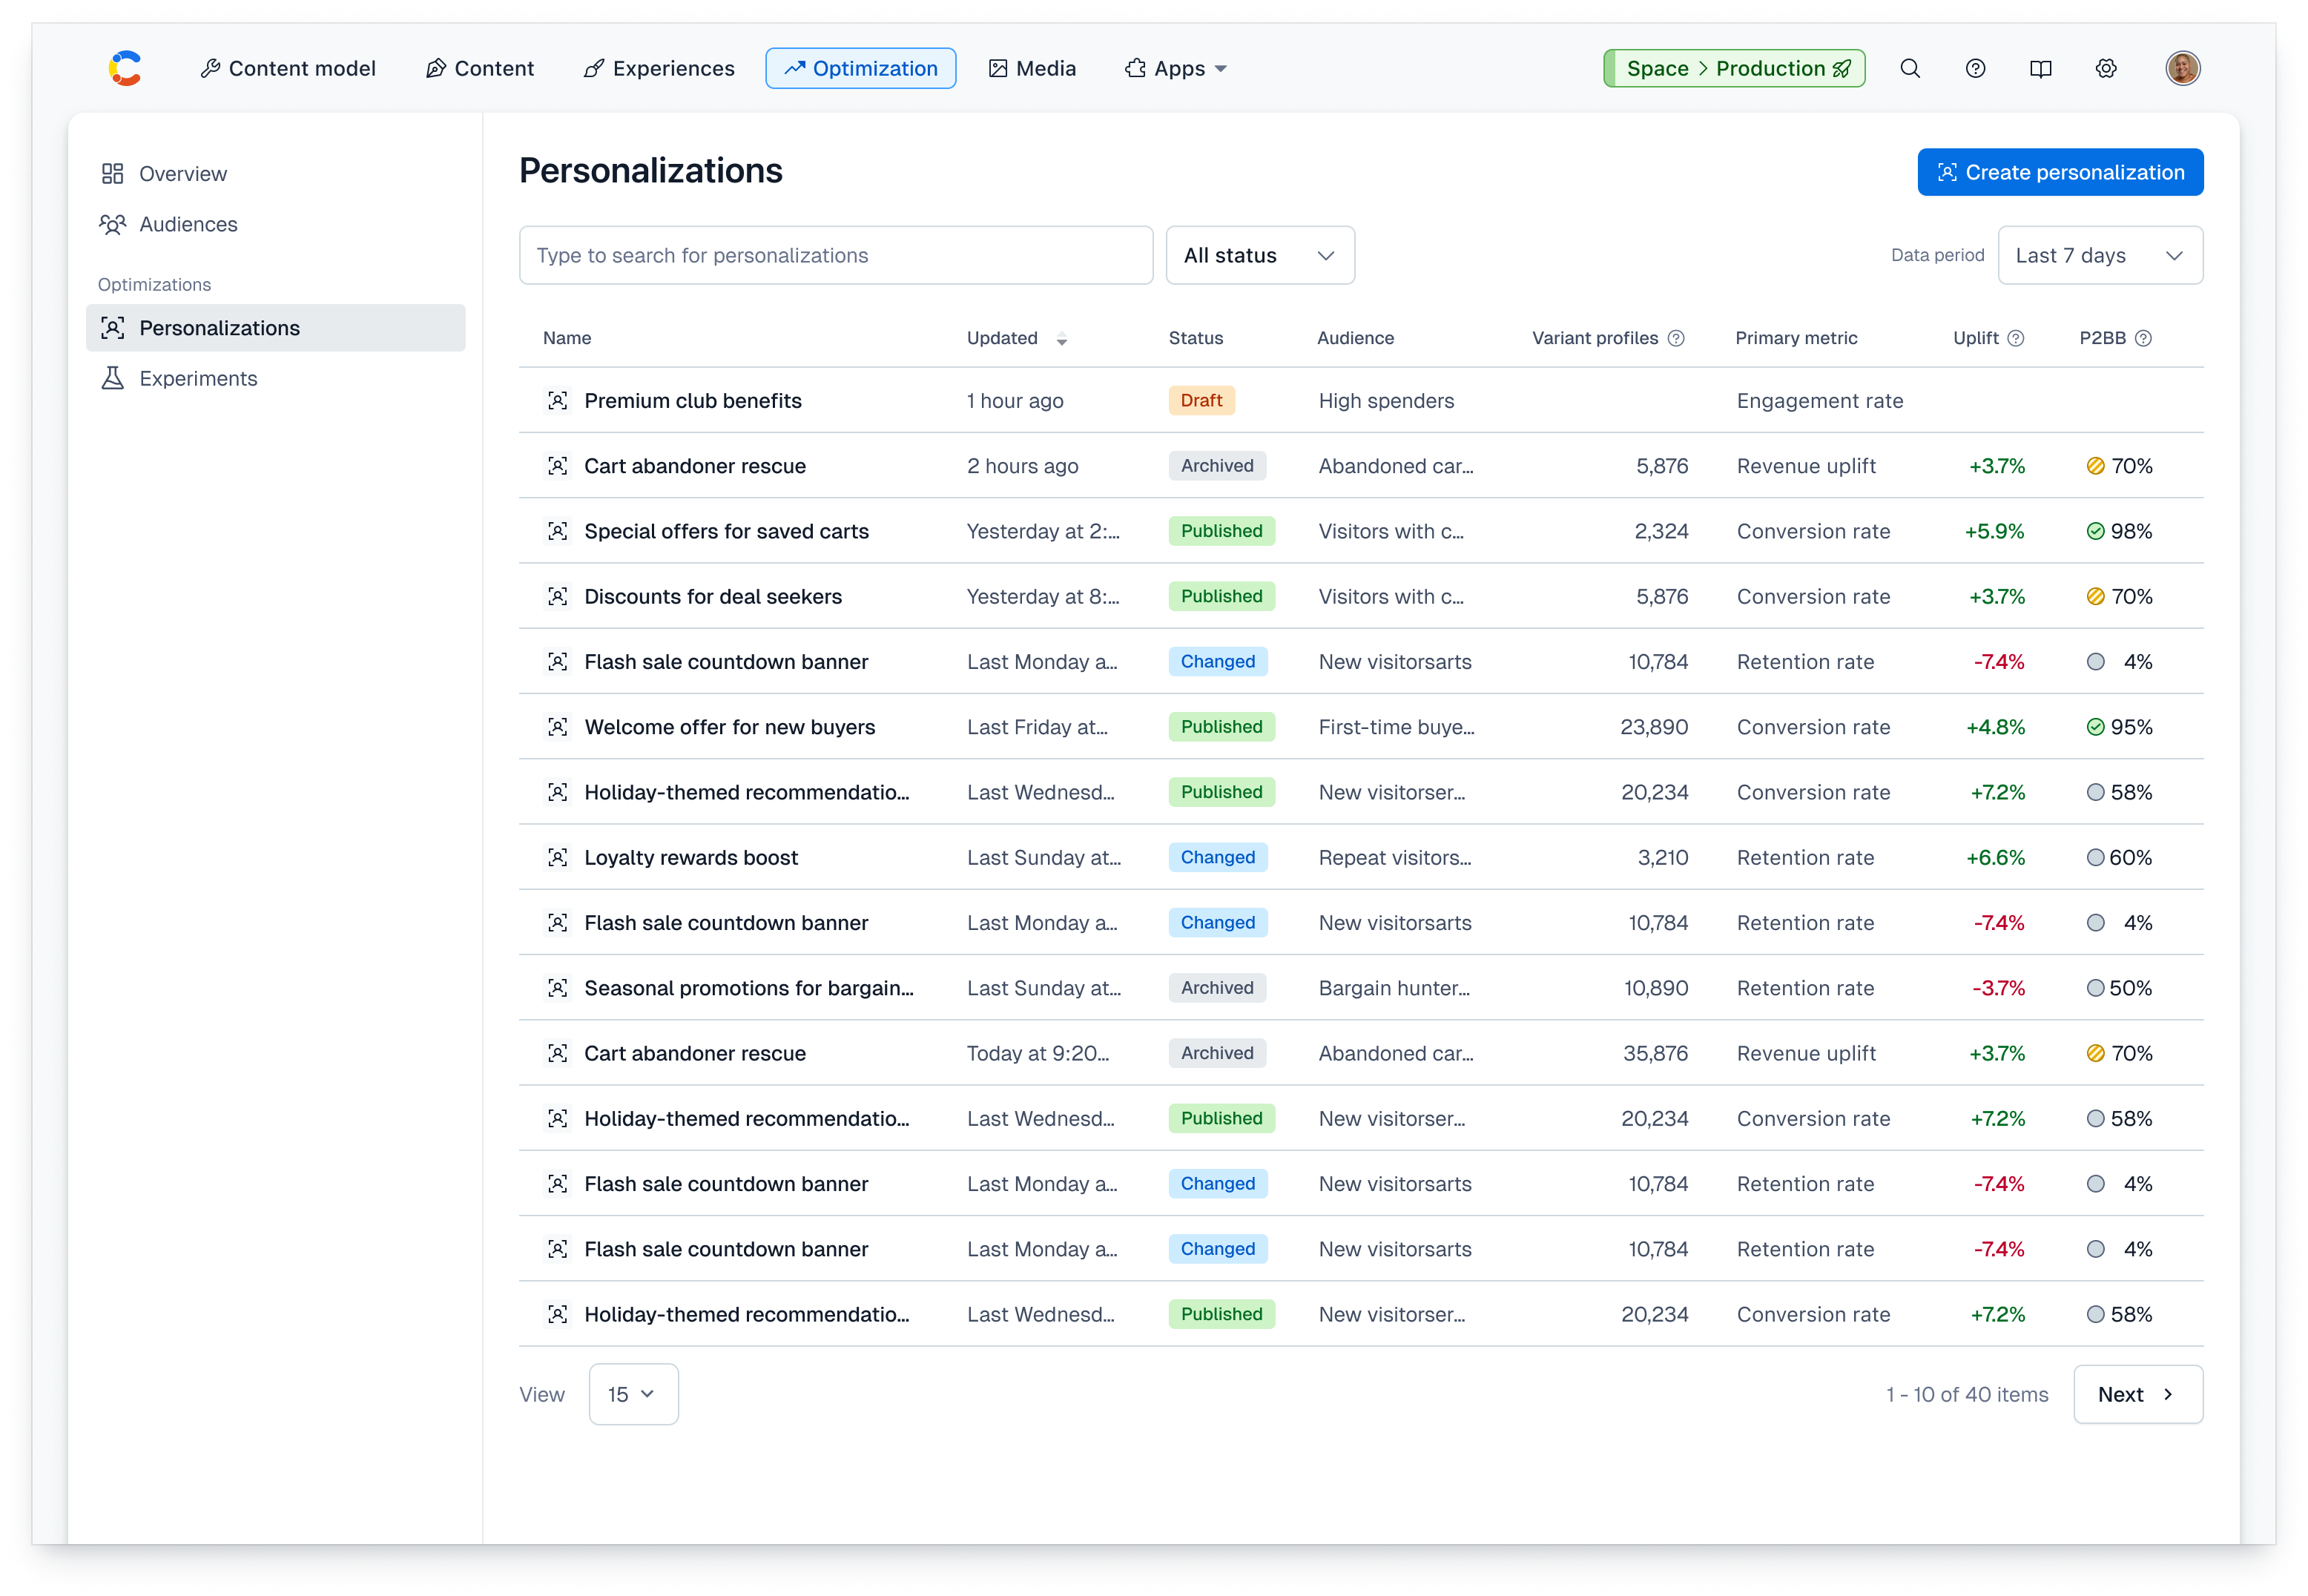Switch to the Content model tab
The image size is (2308, 1596).
click(x=288, y=68)
